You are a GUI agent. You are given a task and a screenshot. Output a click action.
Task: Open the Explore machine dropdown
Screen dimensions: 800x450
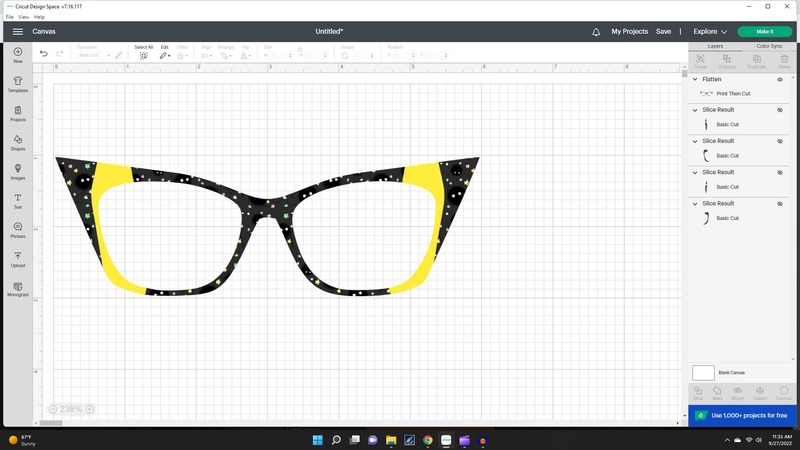point(710,32)
